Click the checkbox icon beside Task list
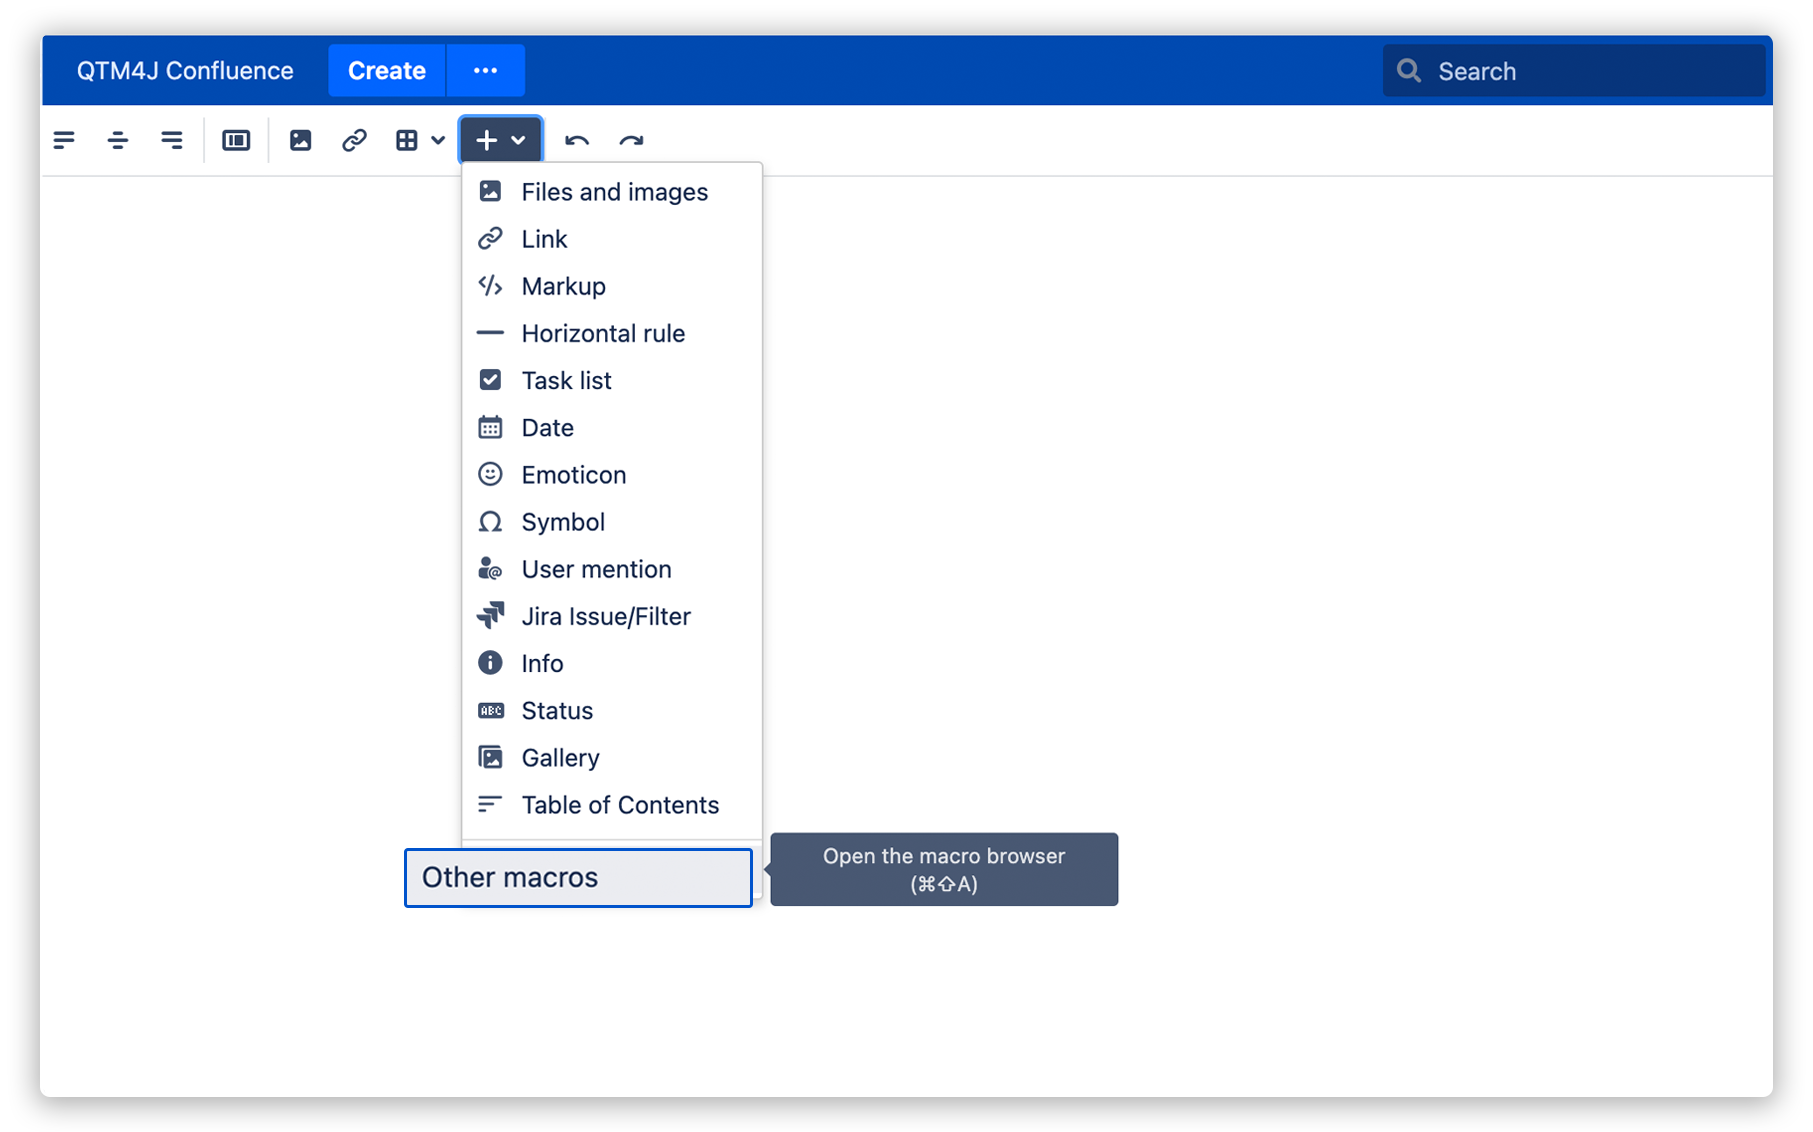This screenshot has width=1813, height=1132. [x=490, y=380]
